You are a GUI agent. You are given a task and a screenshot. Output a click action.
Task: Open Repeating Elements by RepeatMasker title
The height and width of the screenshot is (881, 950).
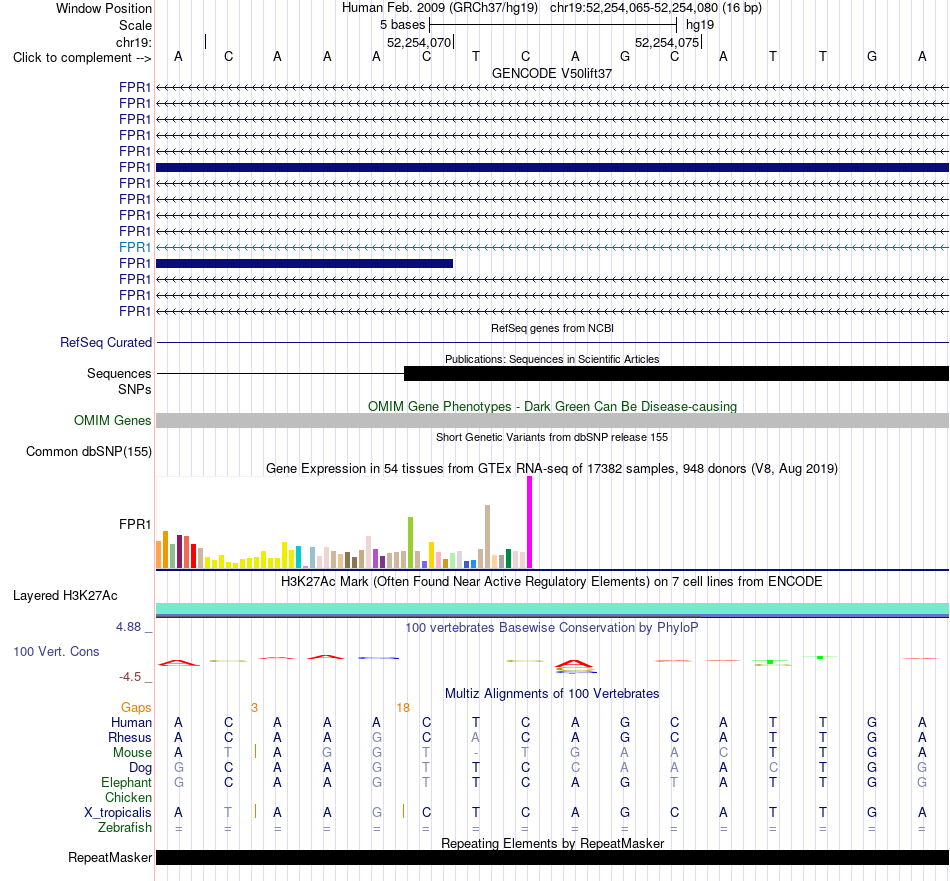552,843
